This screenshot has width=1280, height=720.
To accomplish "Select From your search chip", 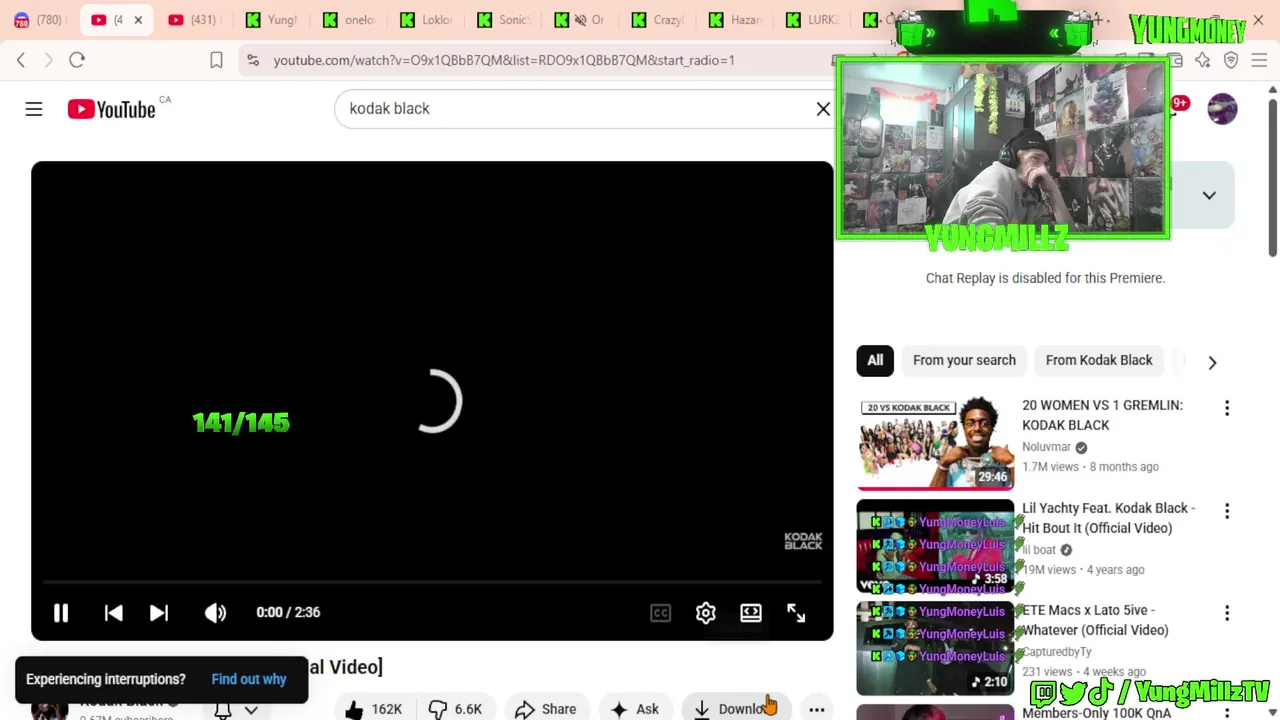I will tap(964, 361).
